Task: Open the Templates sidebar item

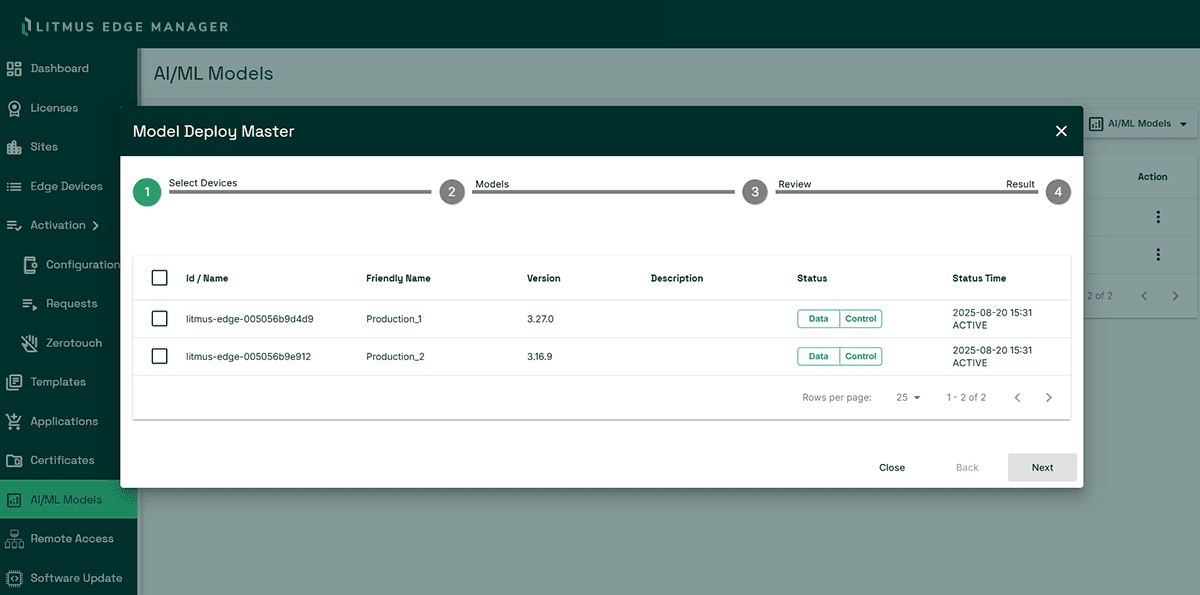Action: click(58, 382)
